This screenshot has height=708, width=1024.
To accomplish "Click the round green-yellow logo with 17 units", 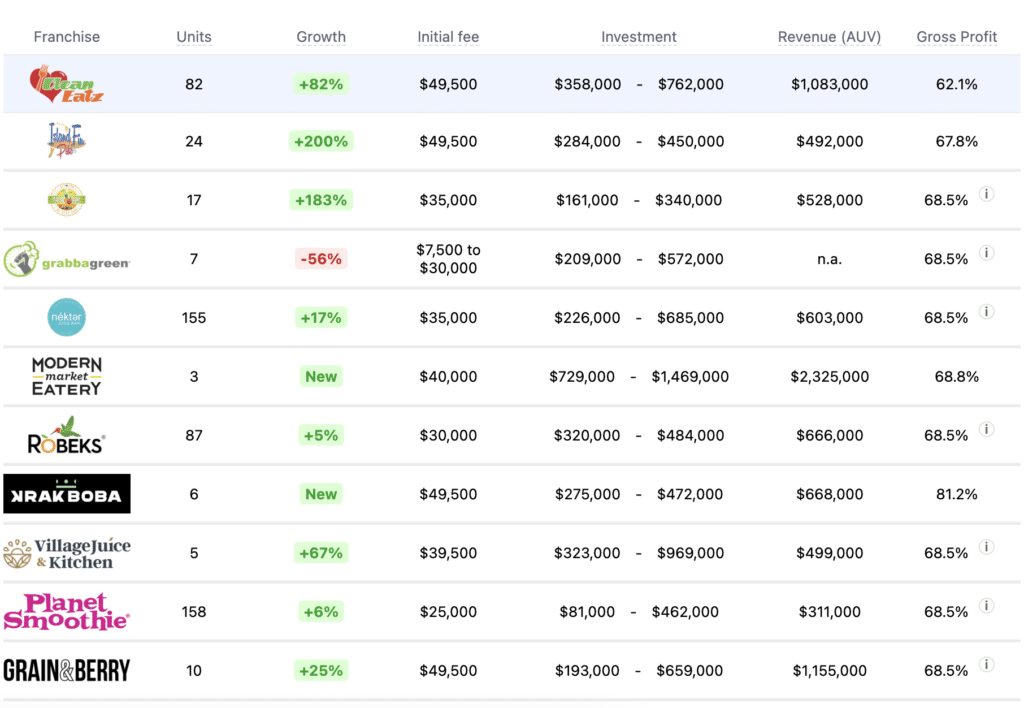I will [x=67, y=200].
